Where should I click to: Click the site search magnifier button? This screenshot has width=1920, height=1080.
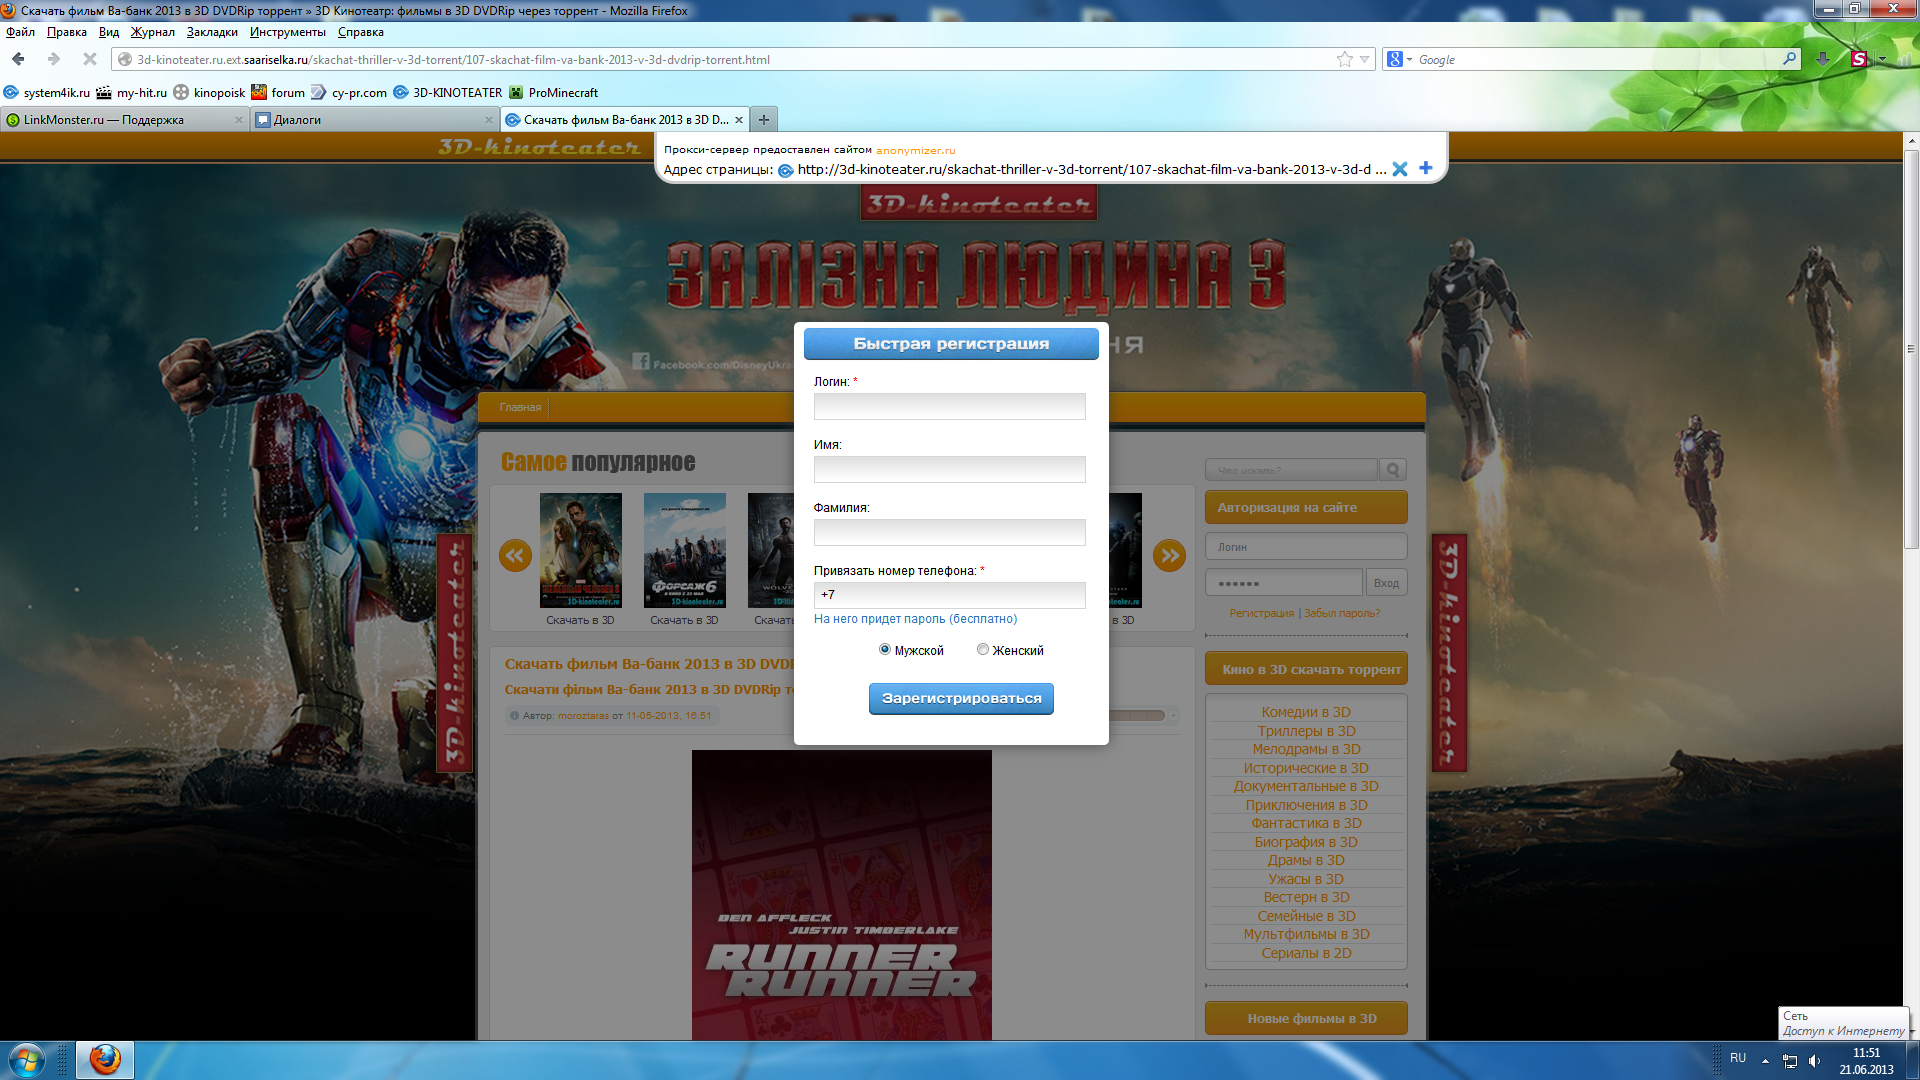click(1393, 469)
